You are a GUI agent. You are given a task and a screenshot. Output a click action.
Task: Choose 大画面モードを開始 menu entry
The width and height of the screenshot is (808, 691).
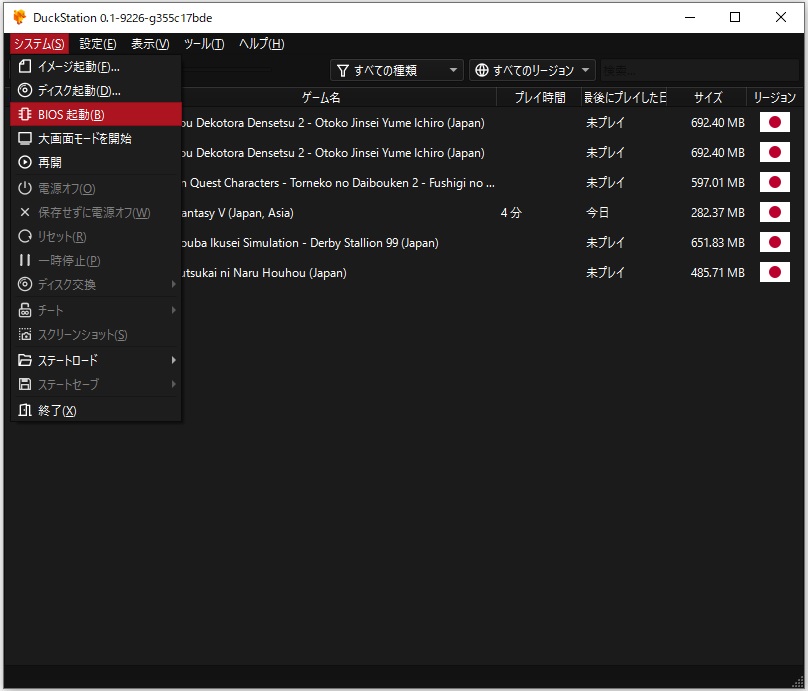(x=96, y=138)
